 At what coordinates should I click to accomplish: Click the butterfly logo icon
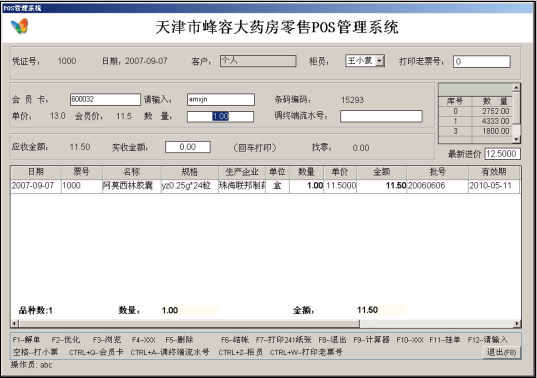(20, 26)
